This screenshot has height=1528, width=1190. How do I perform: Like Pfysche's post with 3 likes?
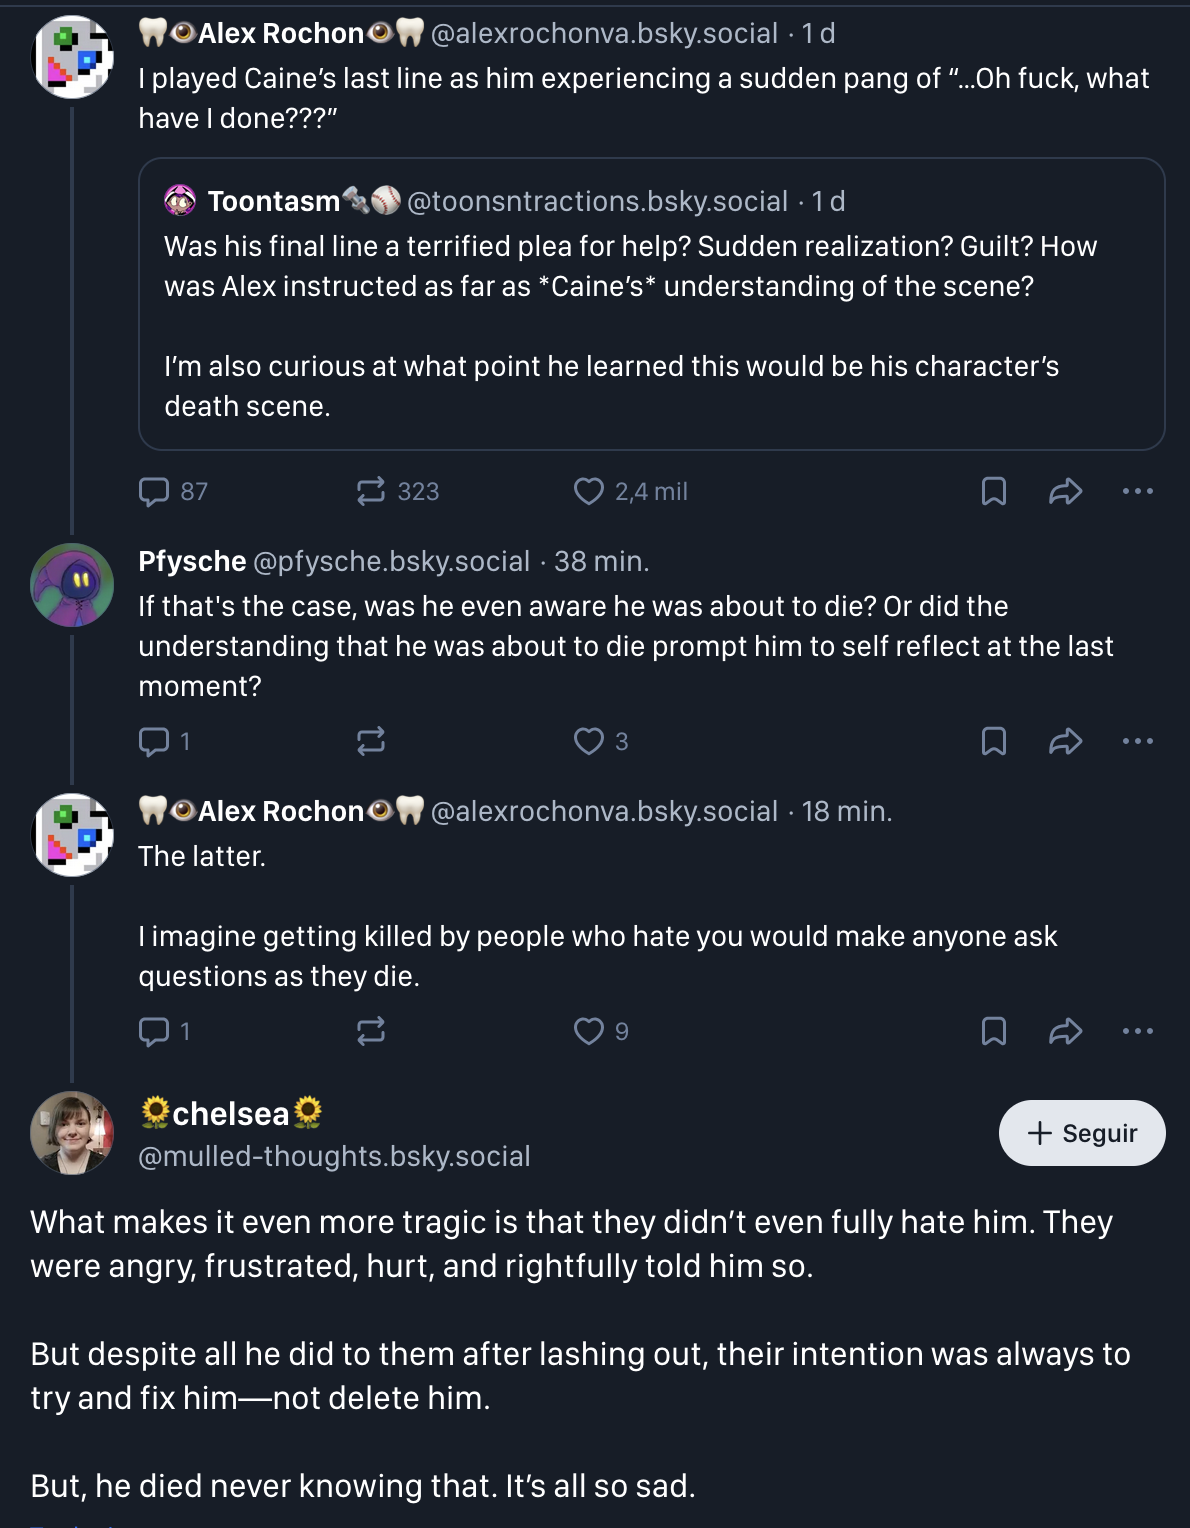589,741
